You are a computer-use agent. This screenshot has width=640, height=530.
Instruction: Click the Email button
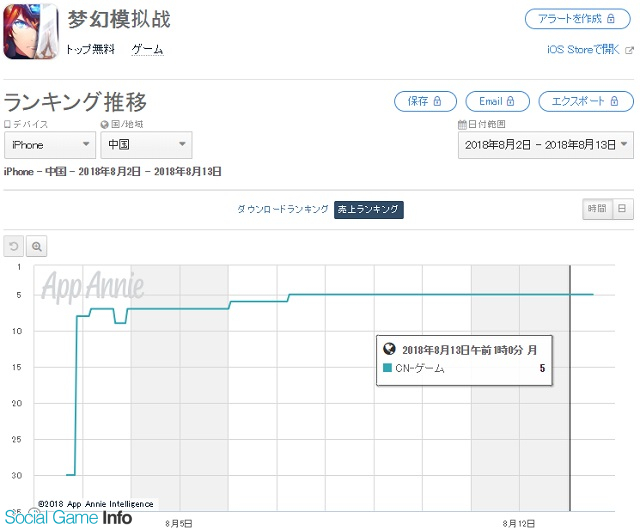click(498, 101)
